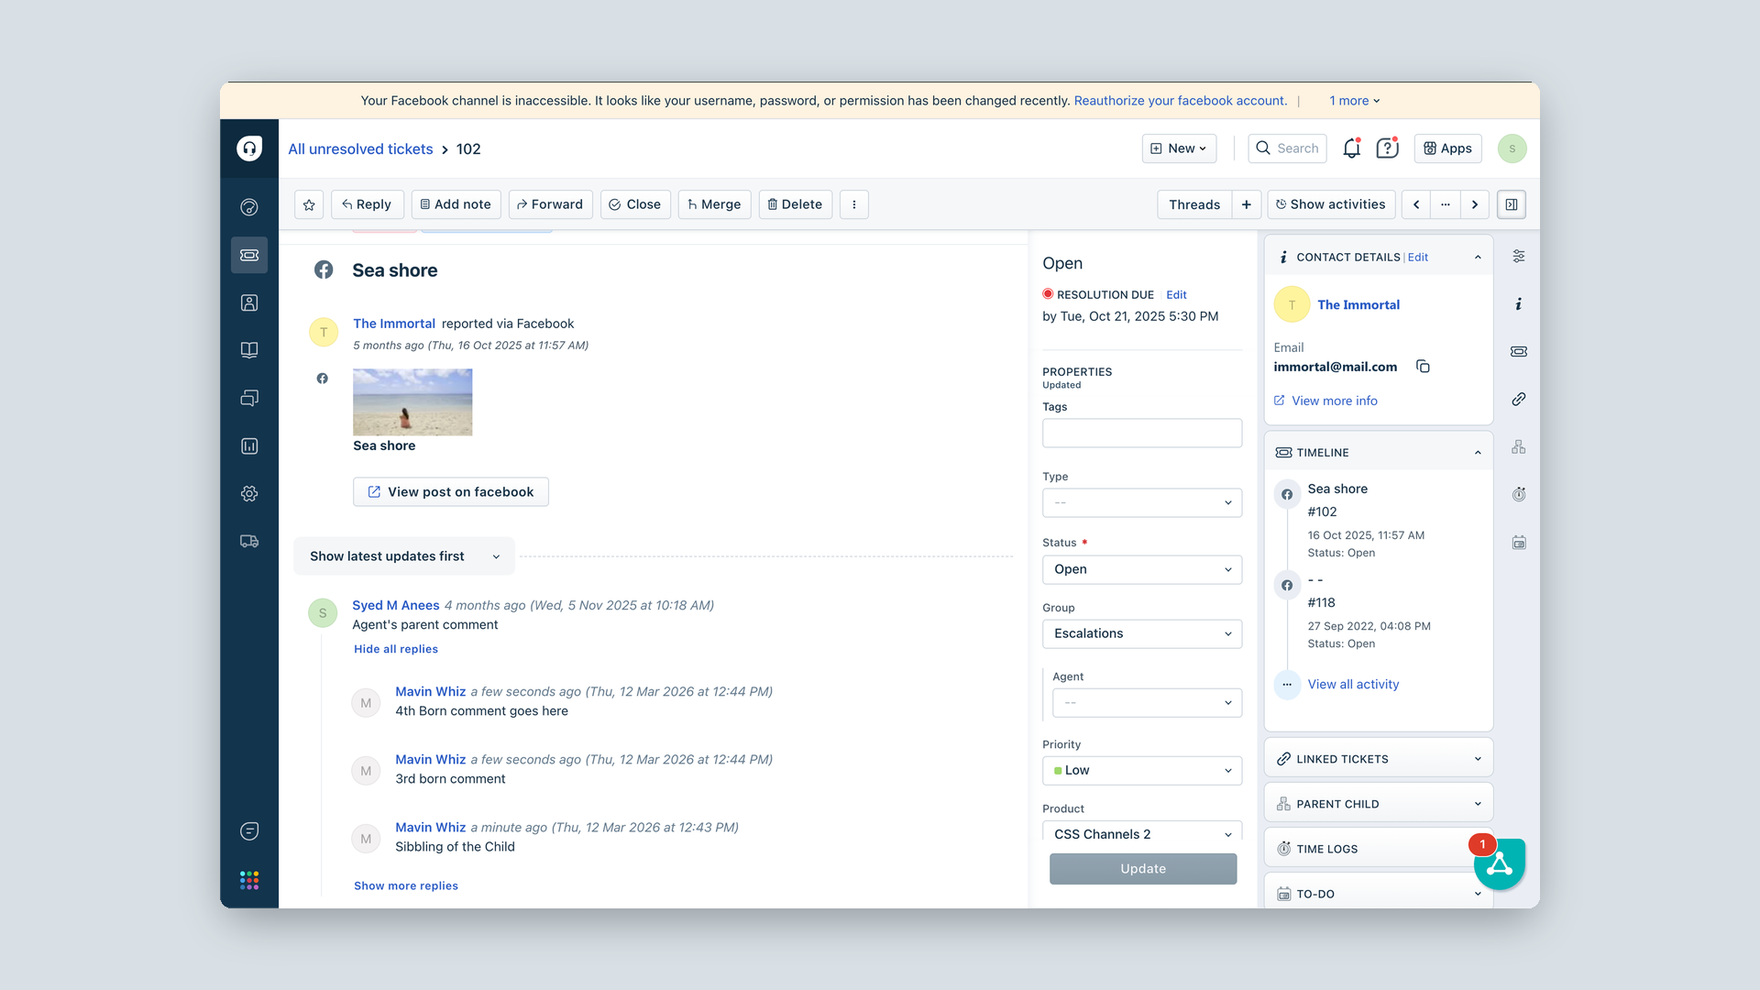Star this ticket with the star icon
The image size is (1760, 990).
[309, 204]
